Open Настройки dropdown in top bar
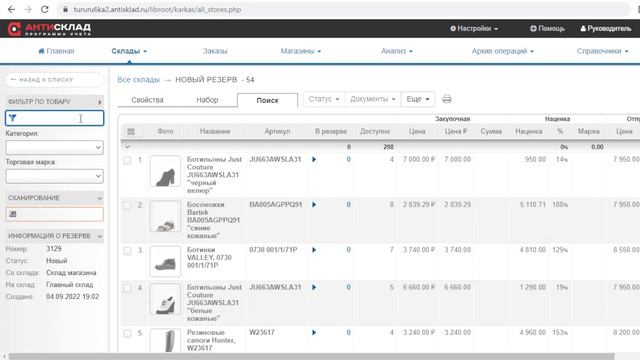 coord(474,29)
